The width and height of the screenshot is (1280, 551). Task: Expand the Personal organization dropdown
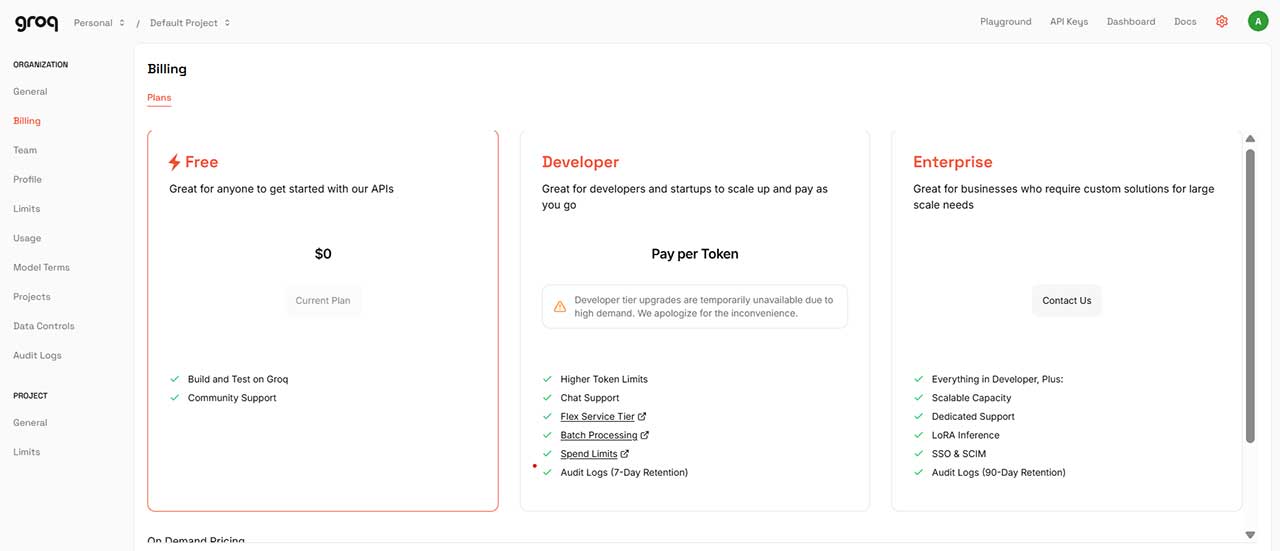coord(99,22)
